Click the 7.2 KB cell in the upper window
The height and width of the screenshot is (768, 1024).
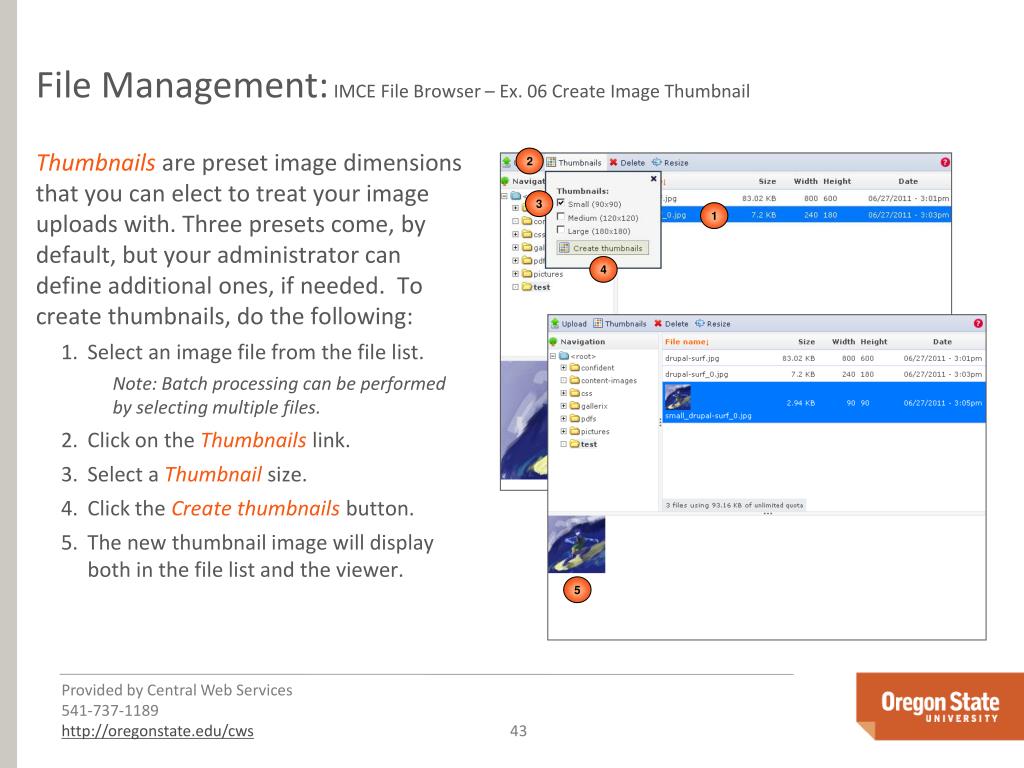click(x=763, y=215)
